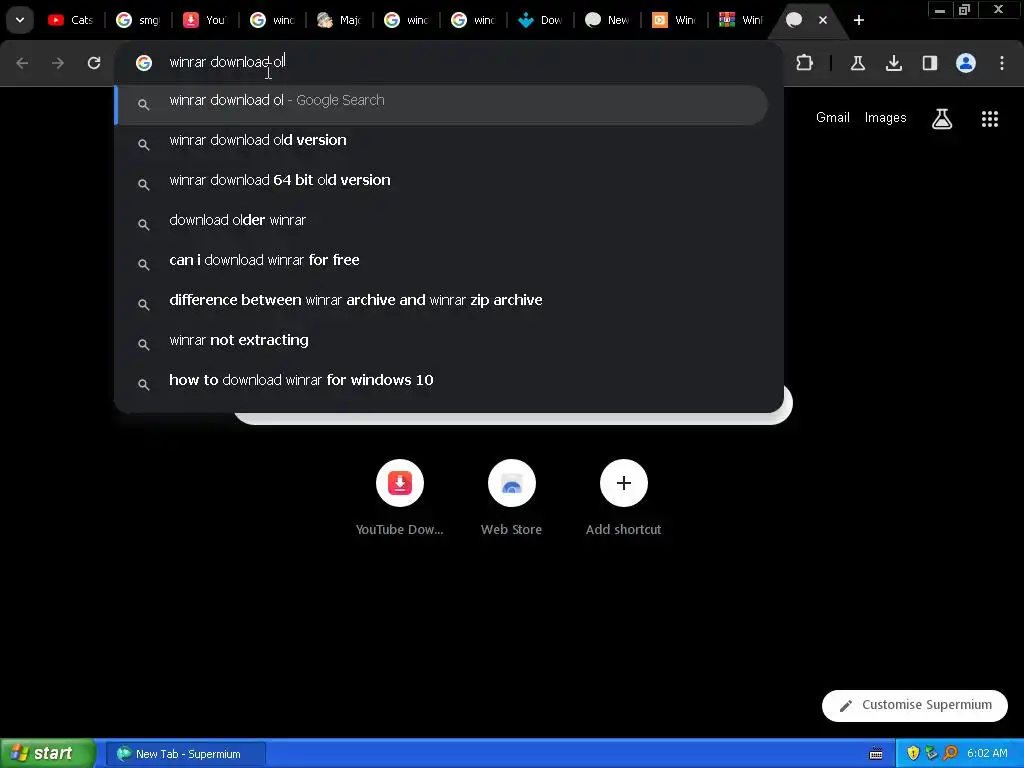1024x768 pixels.
Task: Open the Windows start menu
Action: pos(47,753)
